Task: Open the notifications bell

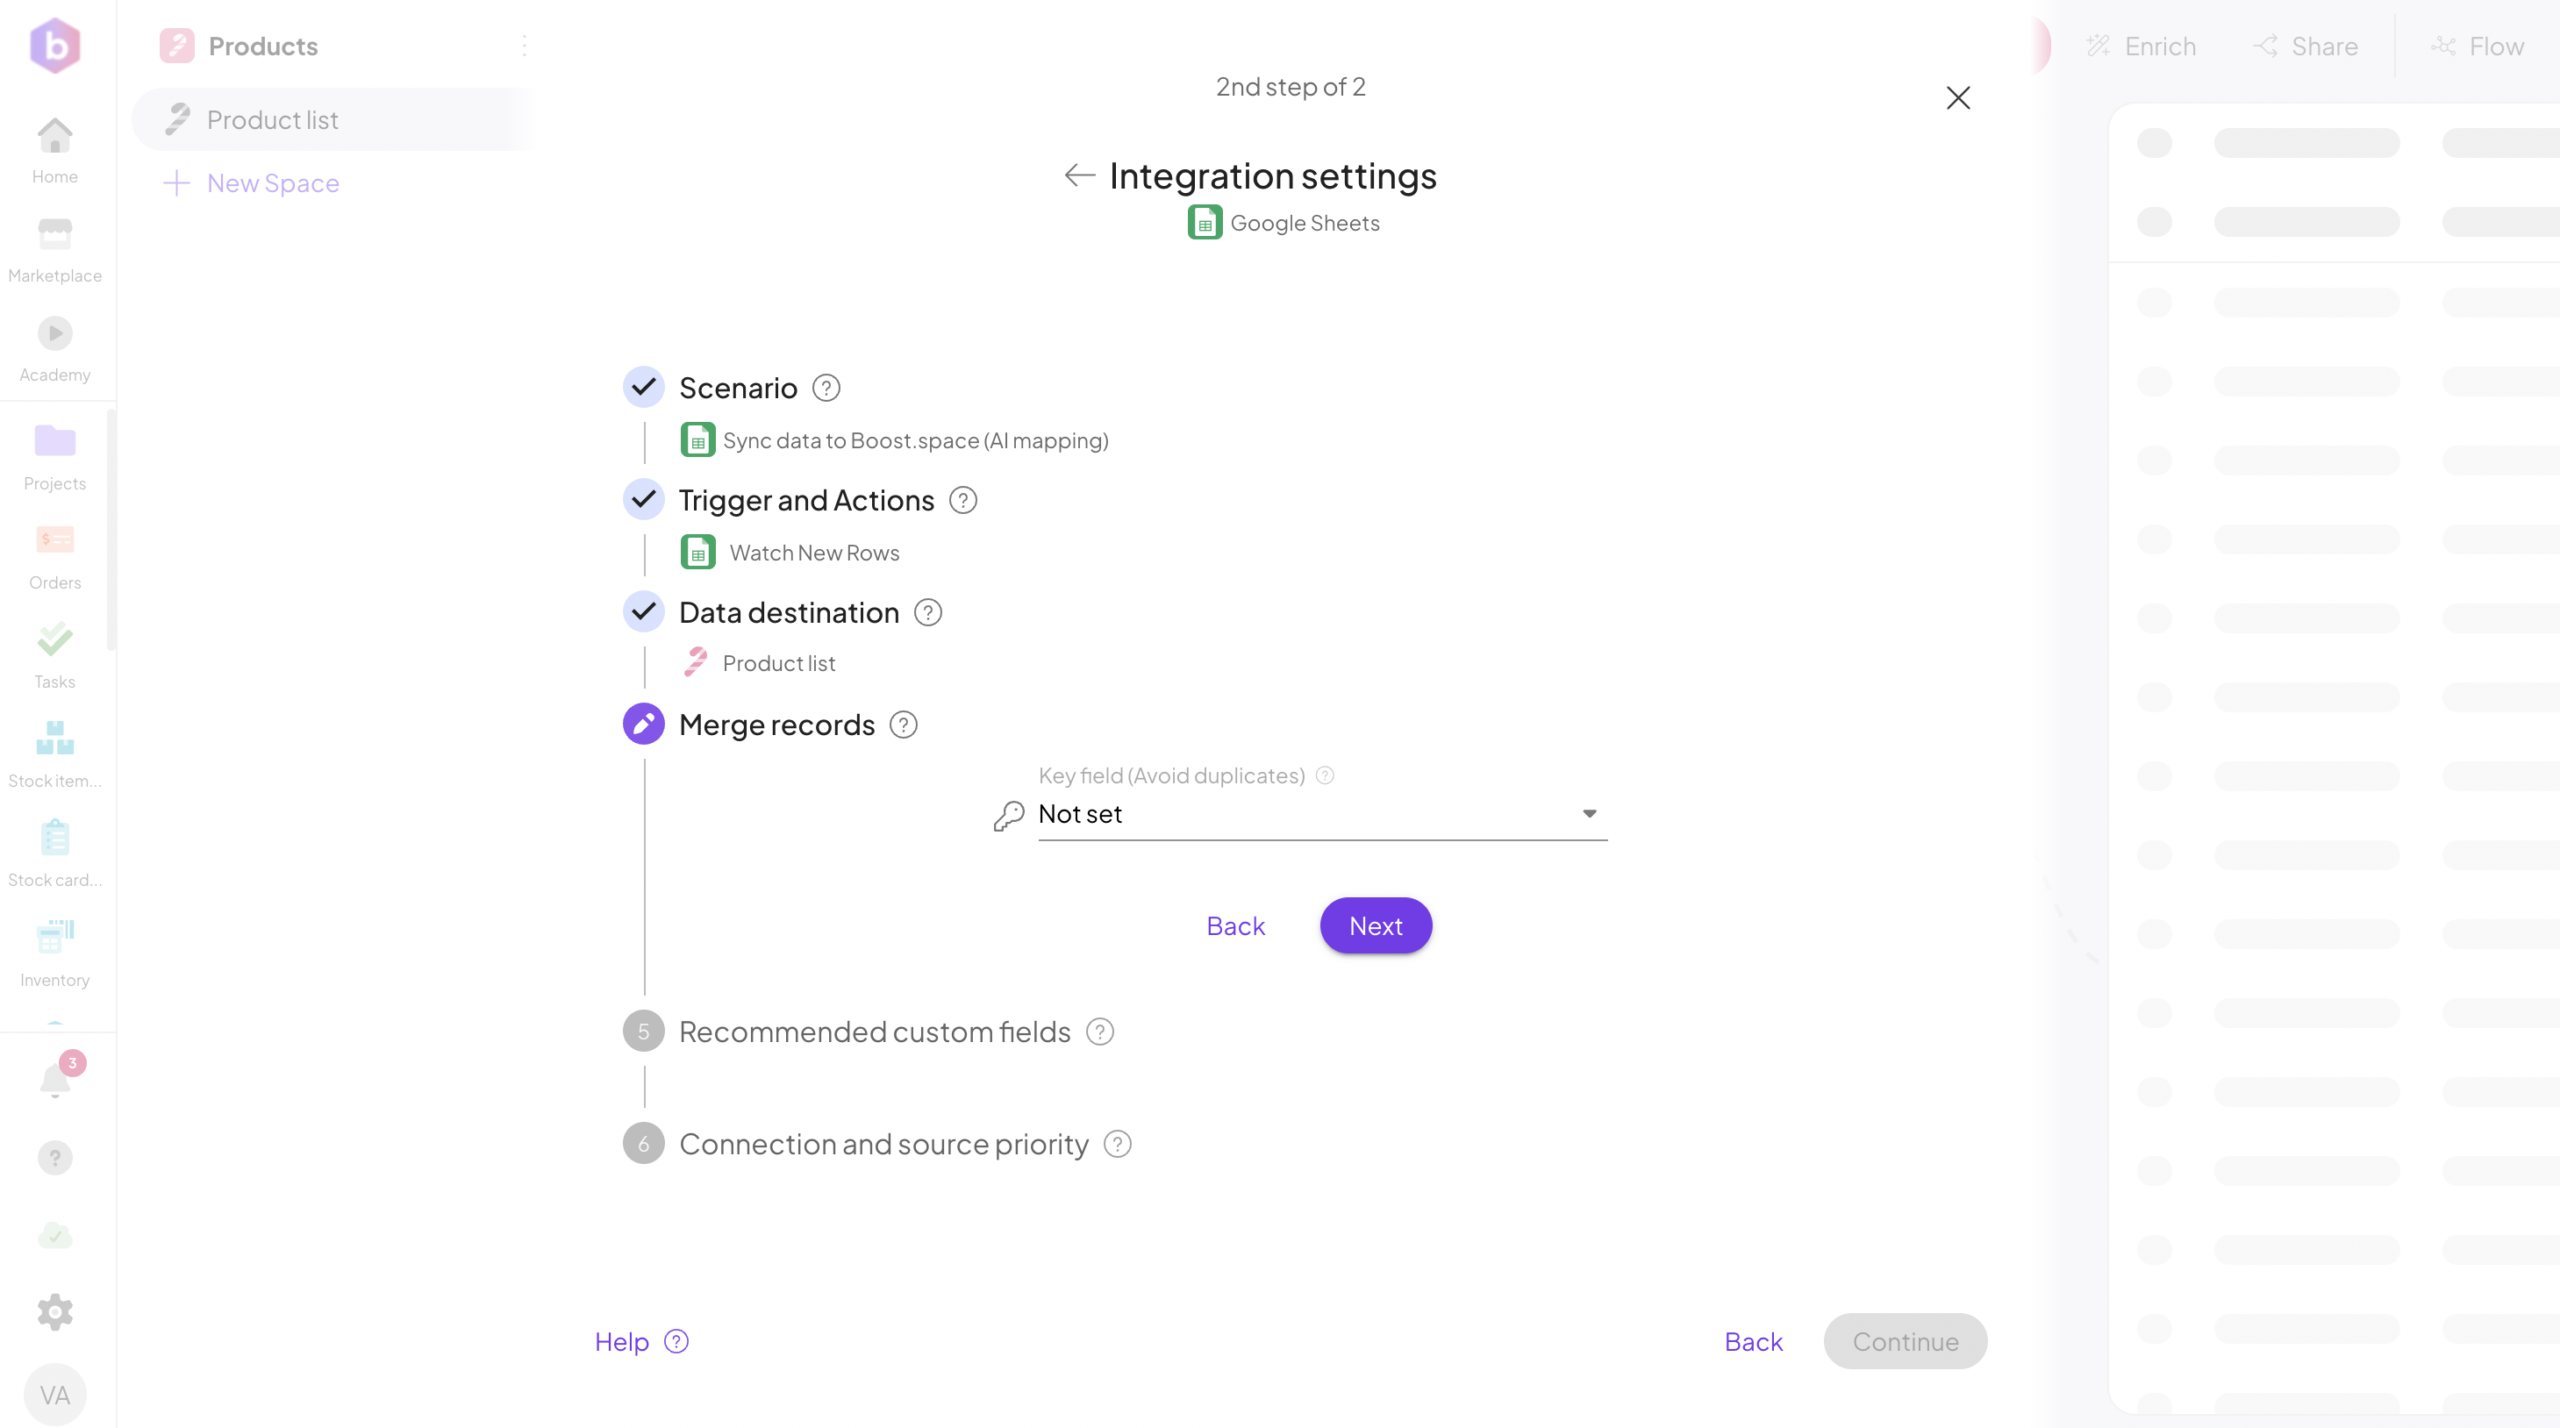Action: tap(56, 1080)
